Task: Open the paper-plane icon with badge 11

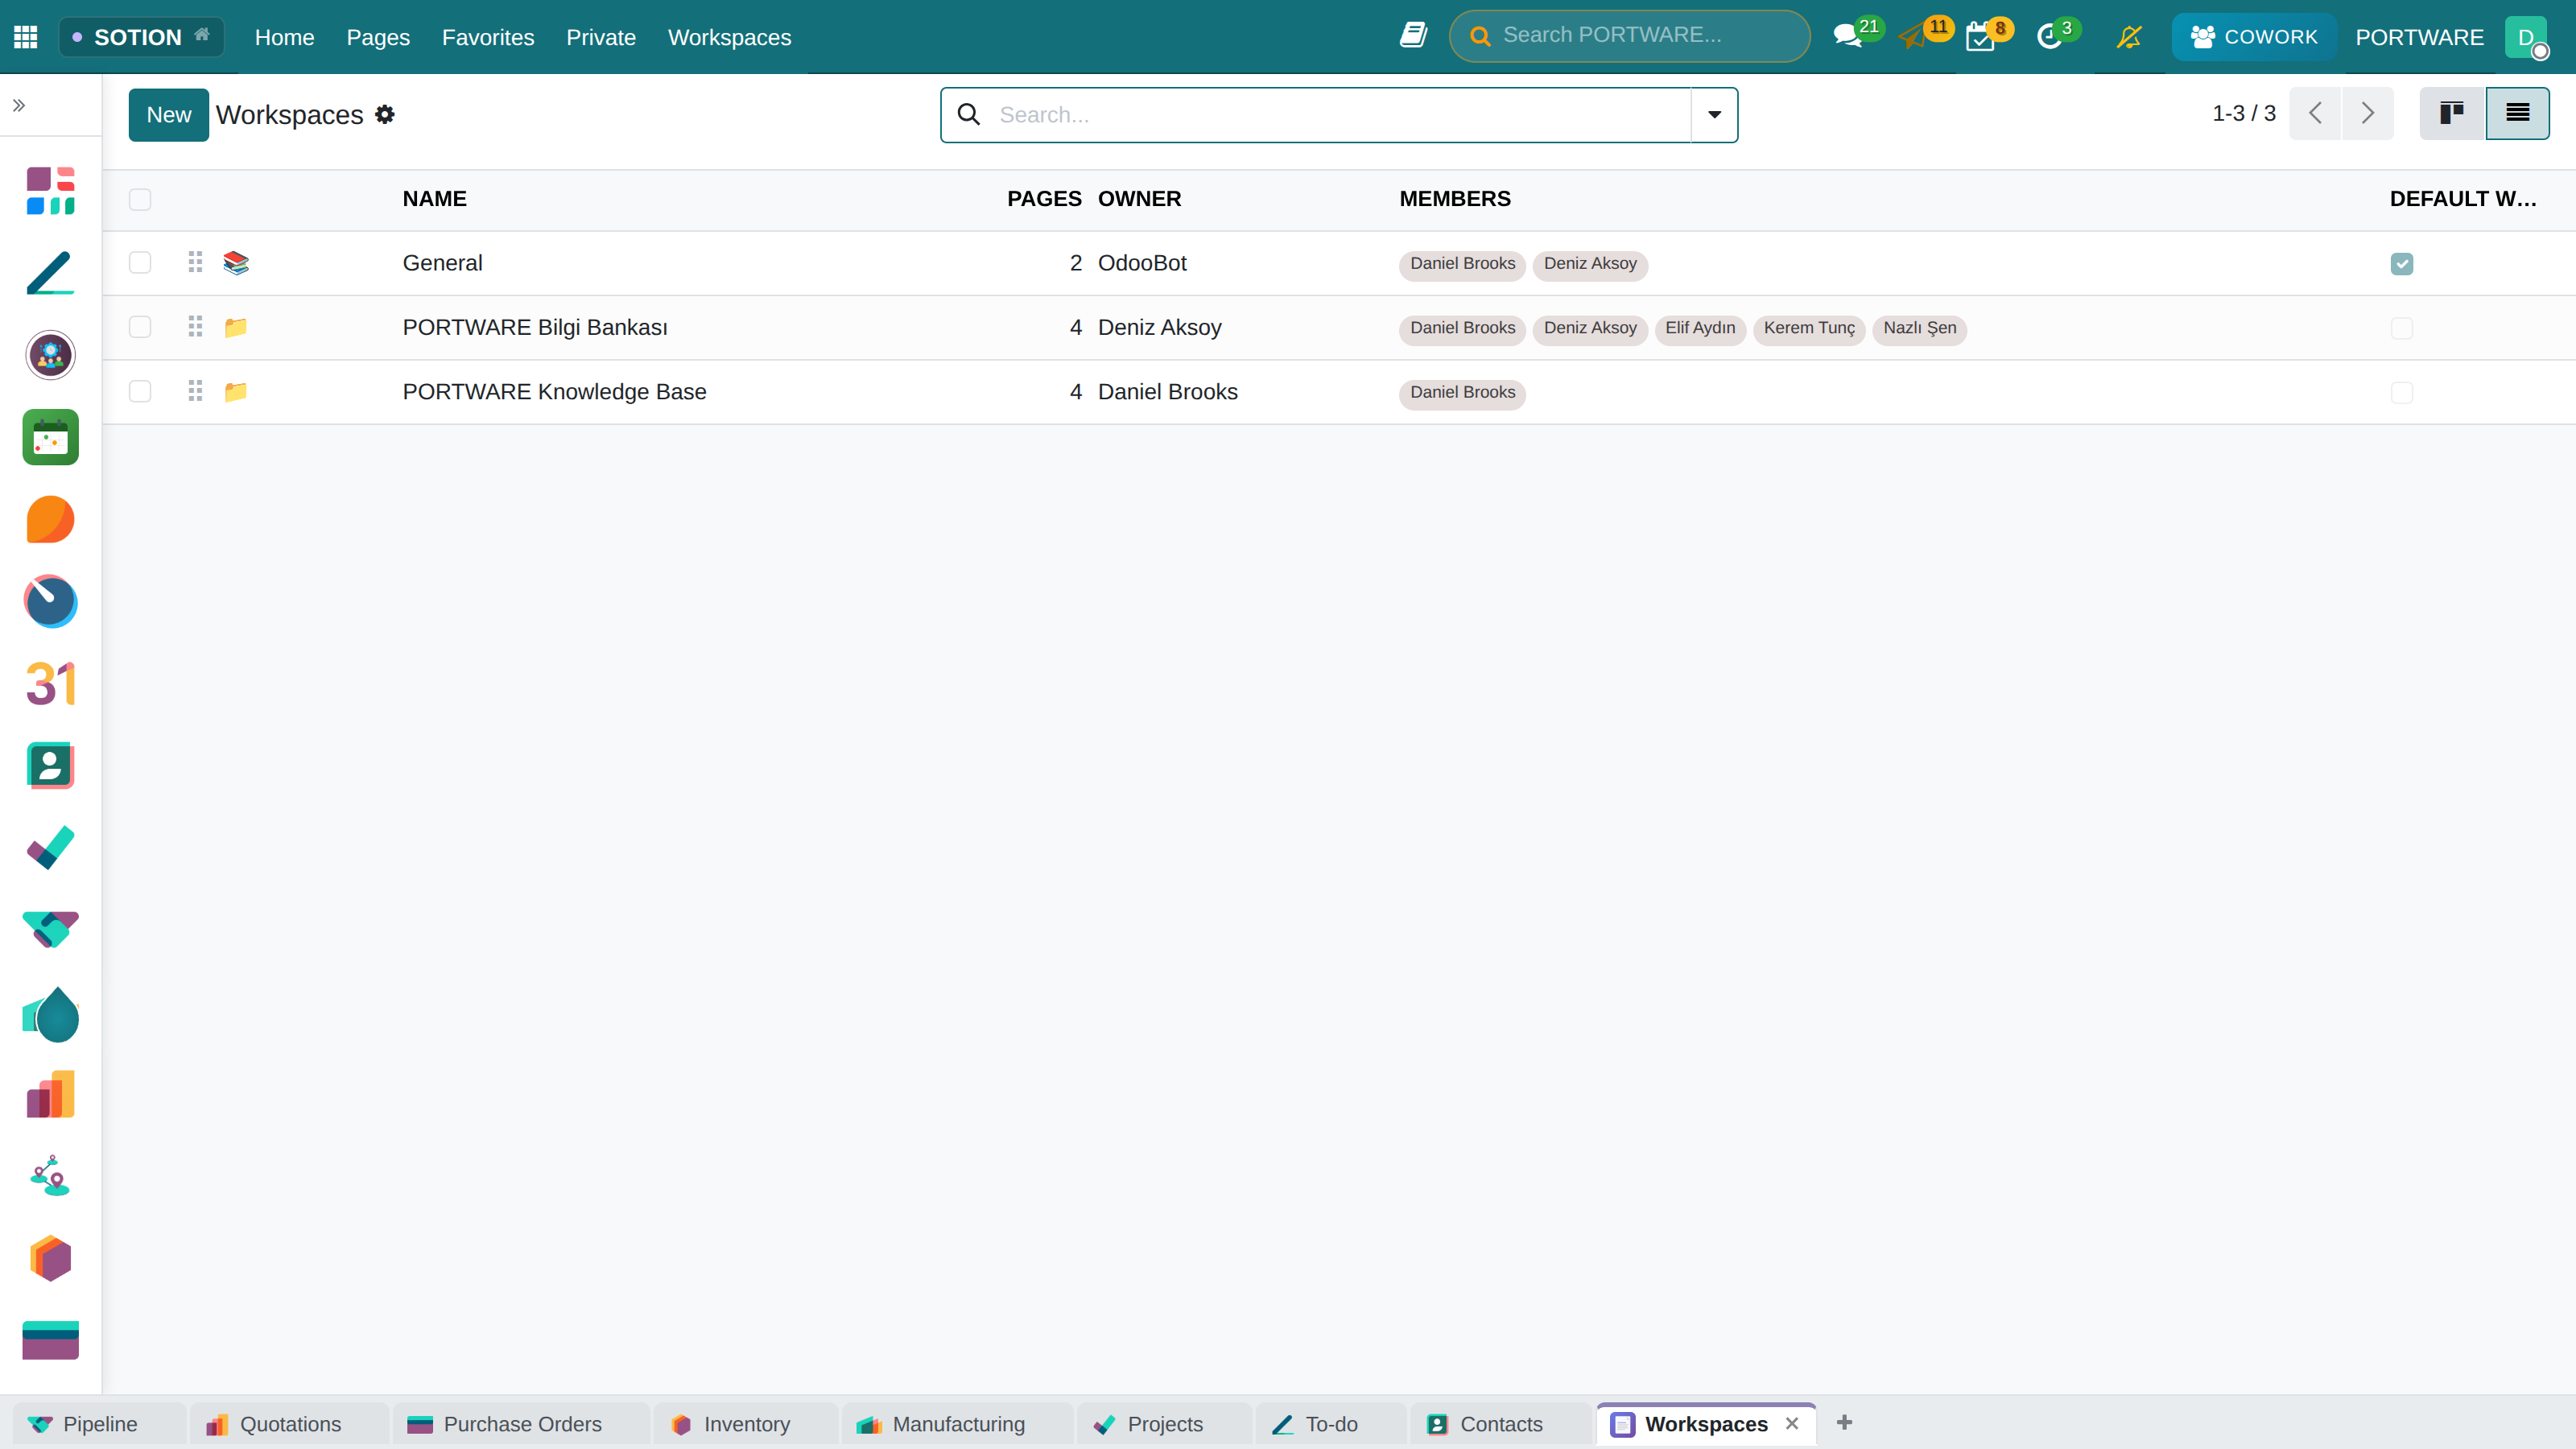Action: coord(1913,37)
